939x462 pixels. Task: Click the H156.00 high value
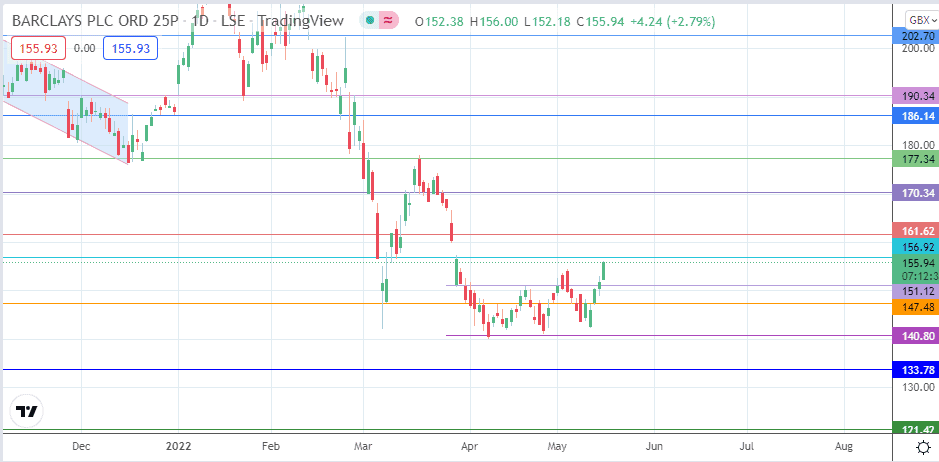point(494,22)
